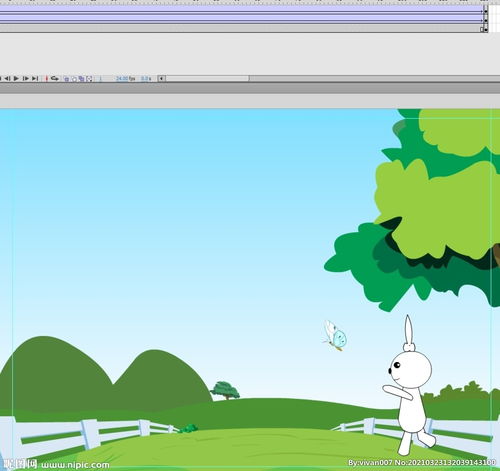Screen dimensions: 500x471
Task: Play the timeline animation
Action: pos(16,79)
